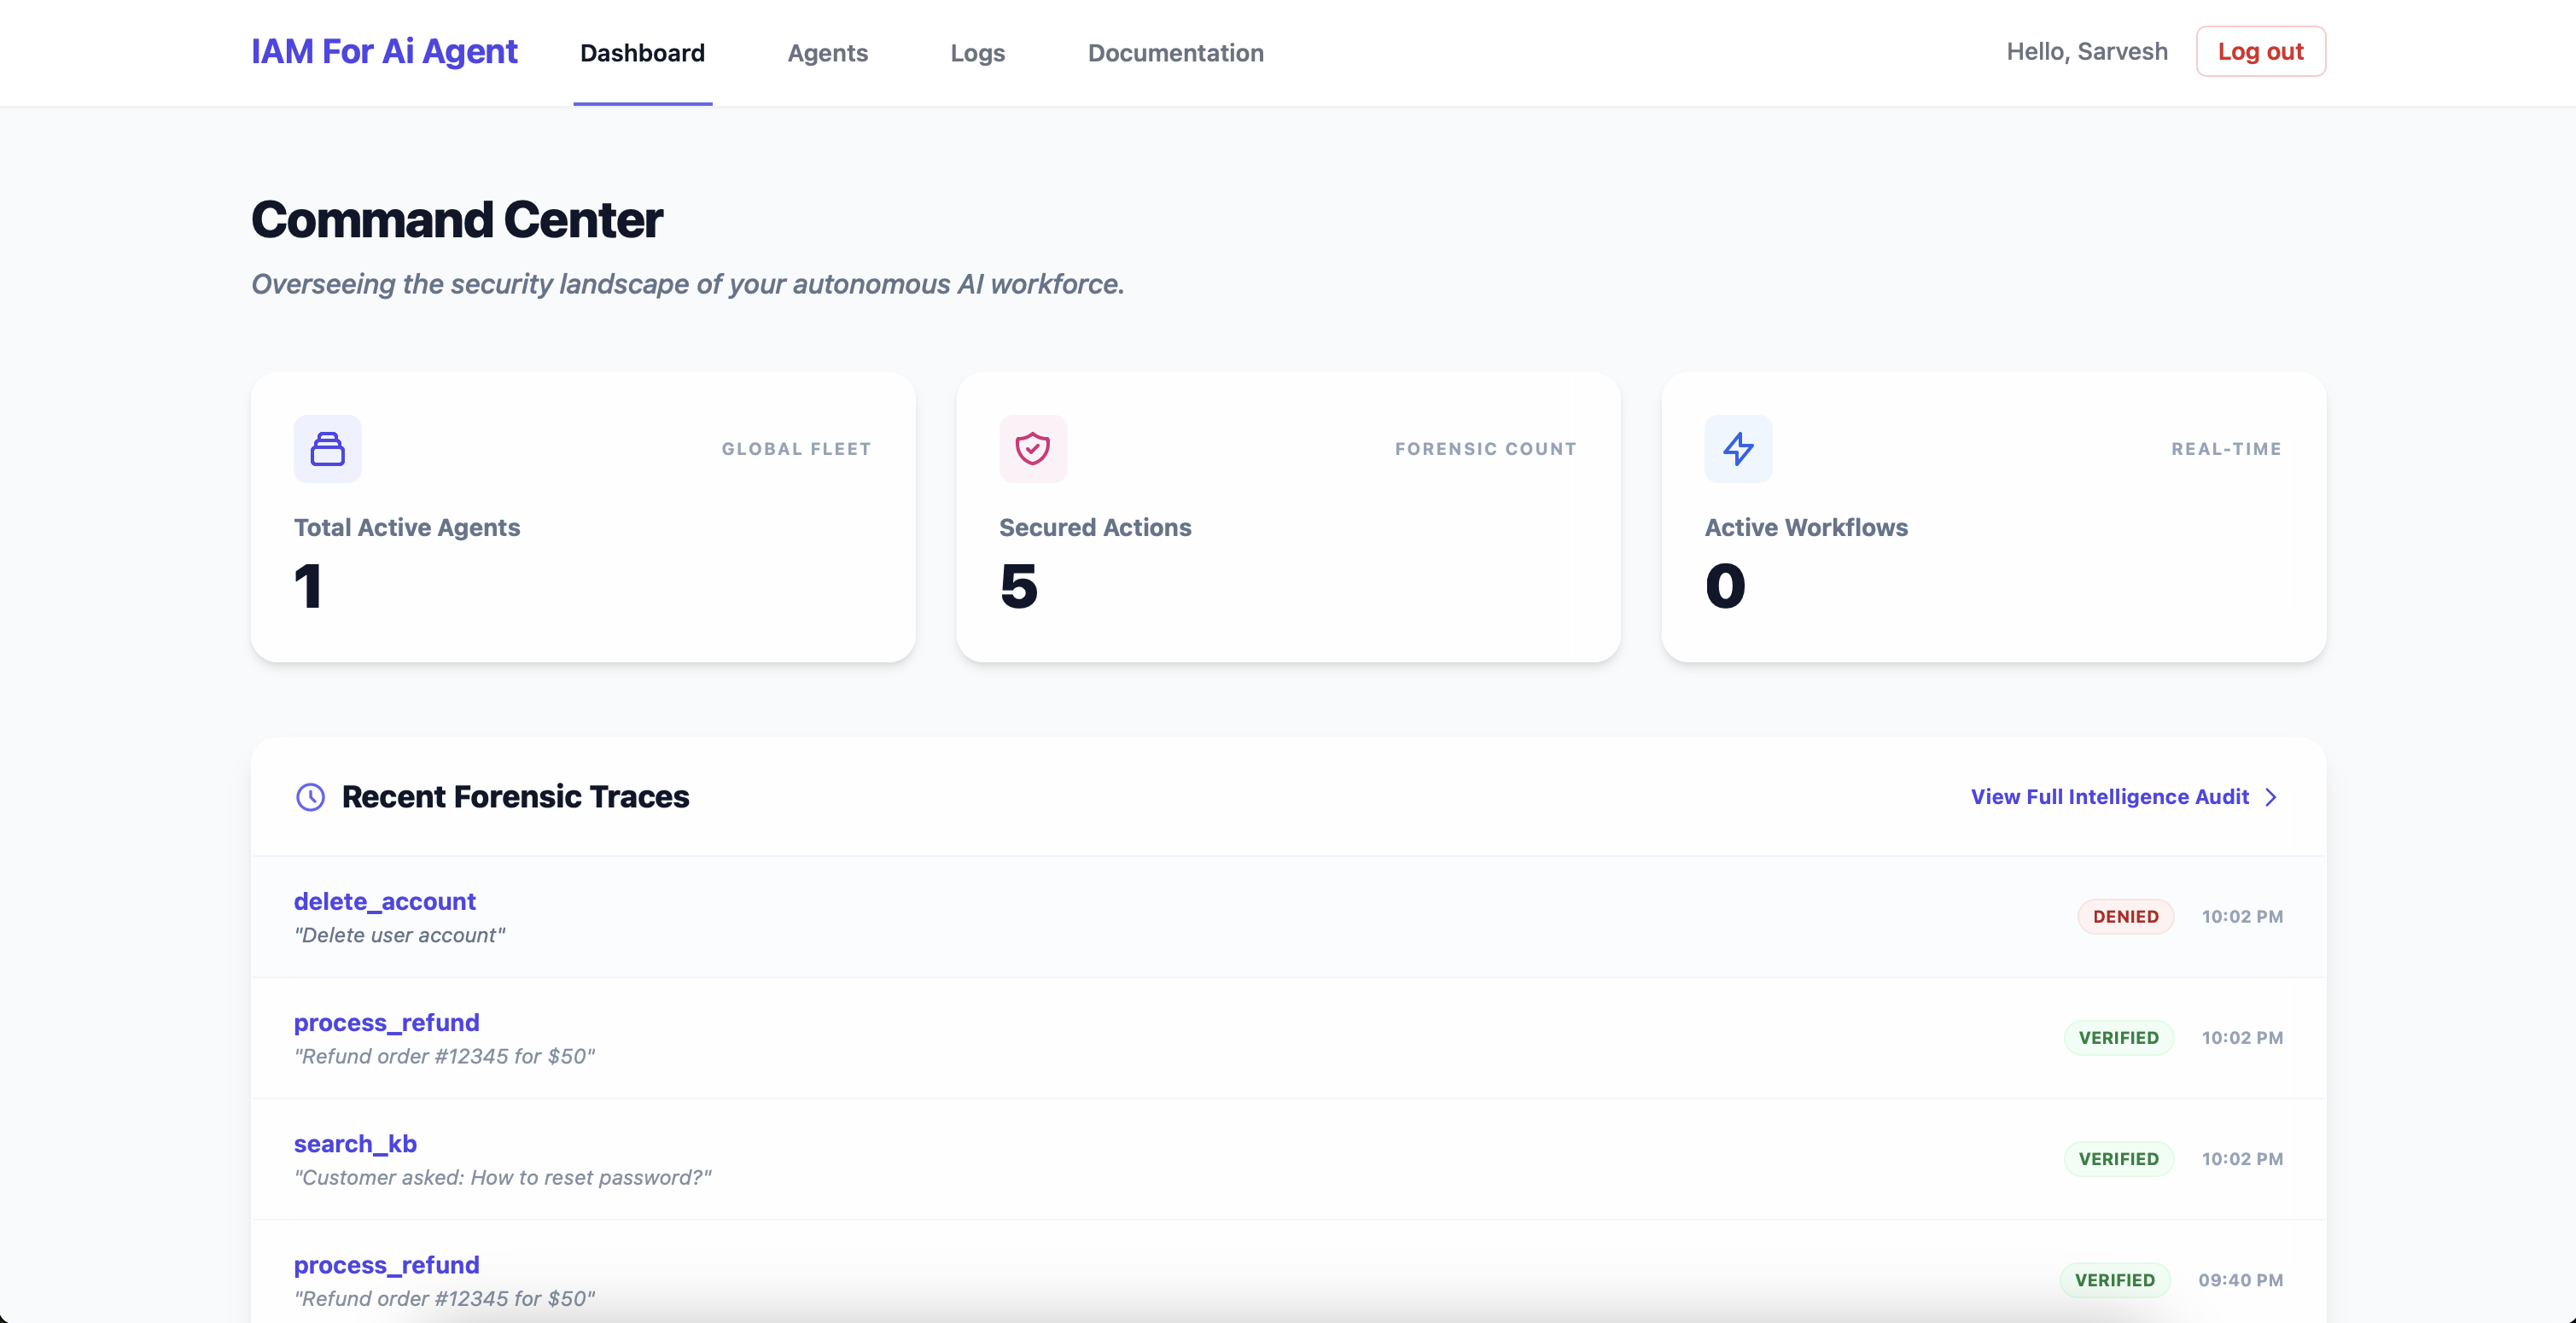Screen dimensions: 2576x1323
Task: Click the Hello, Sarvesh greeting
Action: (2086, 51)
